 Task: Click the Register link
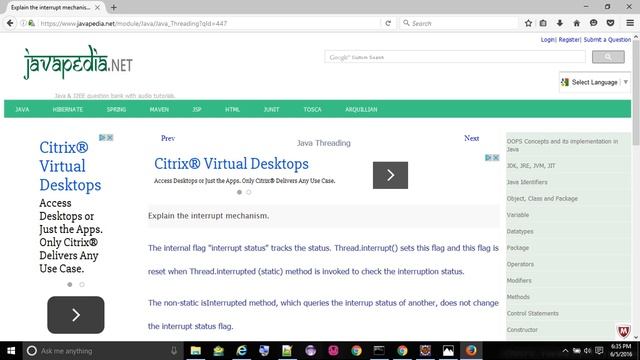[569, 40]
